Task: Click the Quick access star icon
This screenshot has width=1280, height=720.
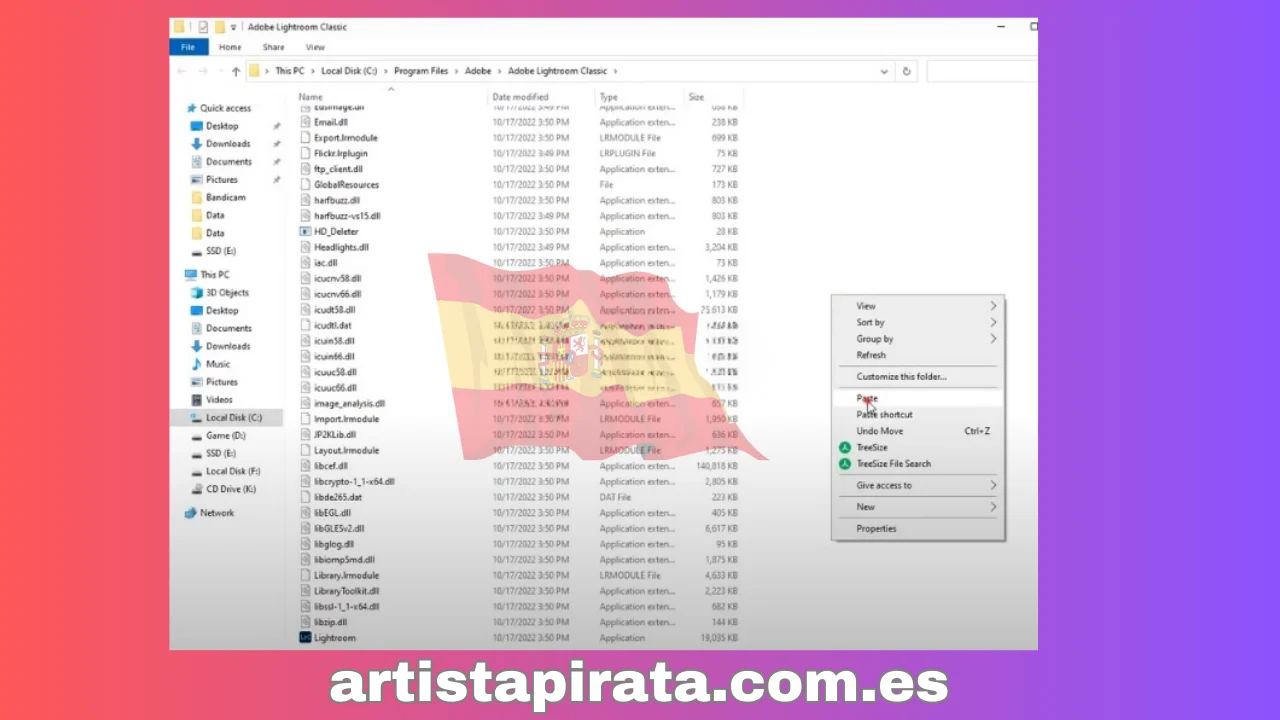Action: [x=191, y=108]
